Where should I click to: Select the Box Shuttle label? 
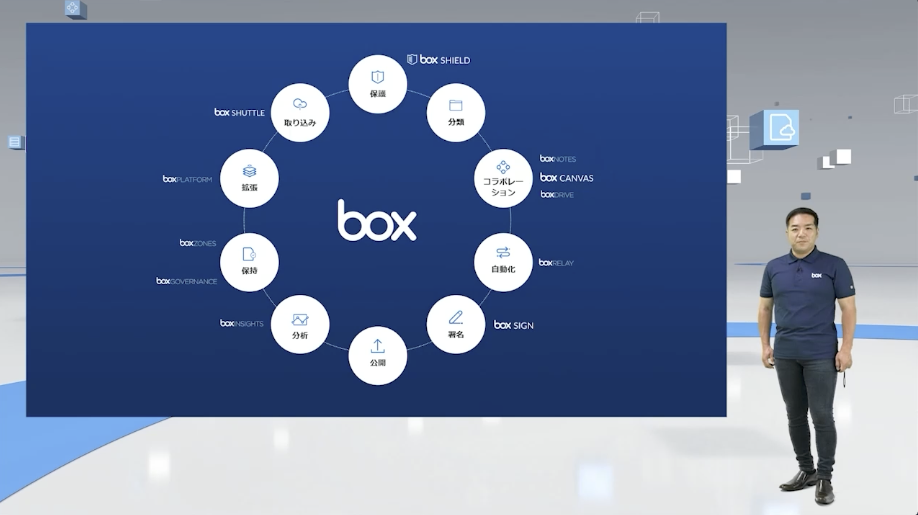(240, 113)
